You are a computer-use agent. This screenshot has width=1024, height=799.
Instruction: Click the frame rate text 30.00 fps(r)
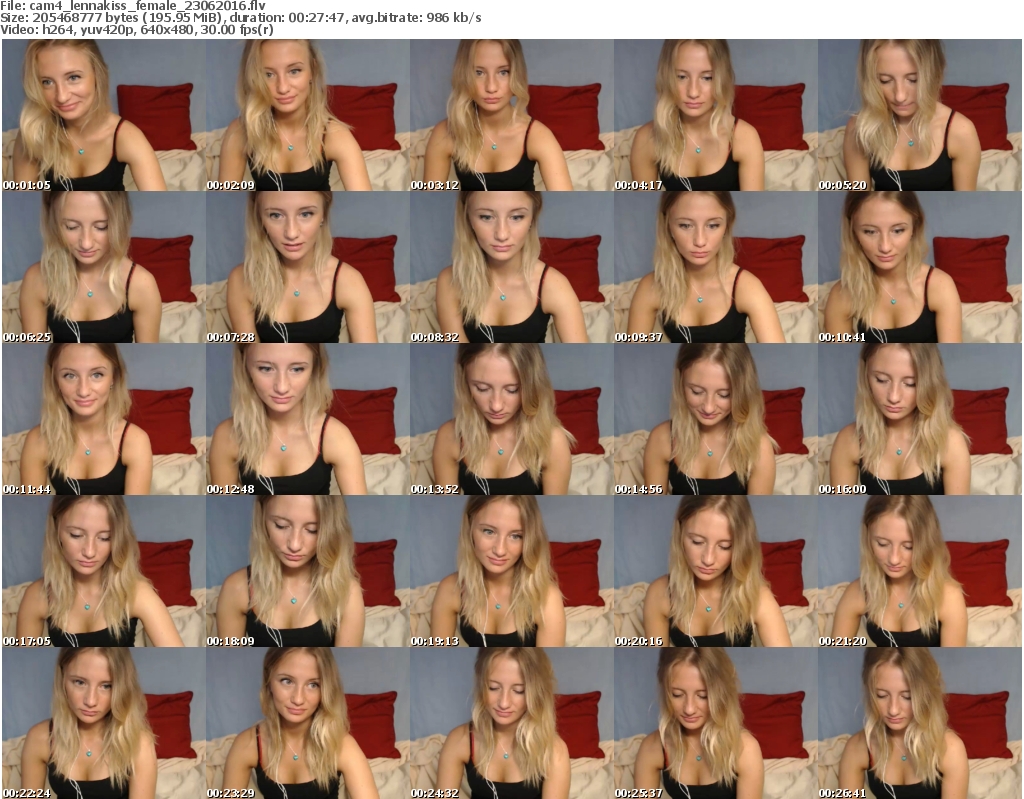pos(237,29)
